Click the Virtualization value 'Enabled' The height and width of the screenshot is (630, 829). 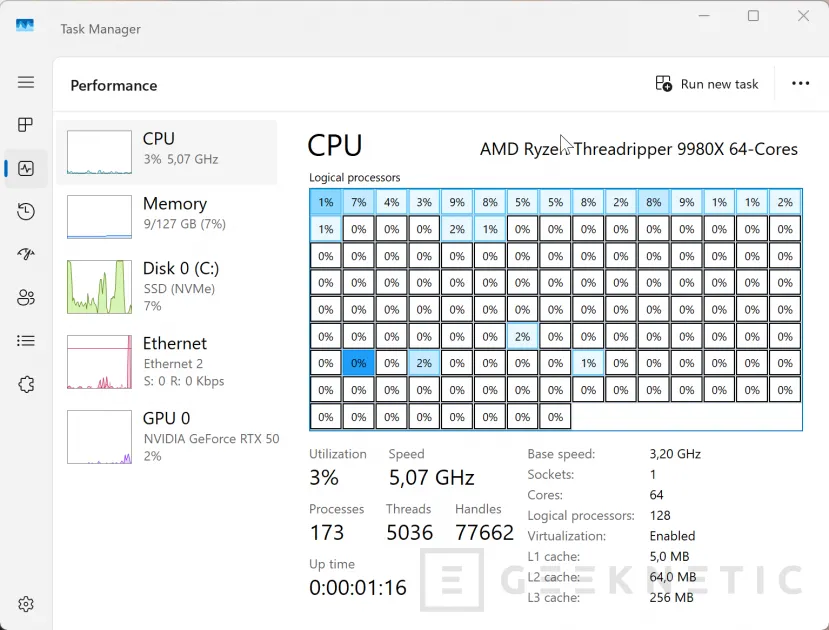click(672, 536)
